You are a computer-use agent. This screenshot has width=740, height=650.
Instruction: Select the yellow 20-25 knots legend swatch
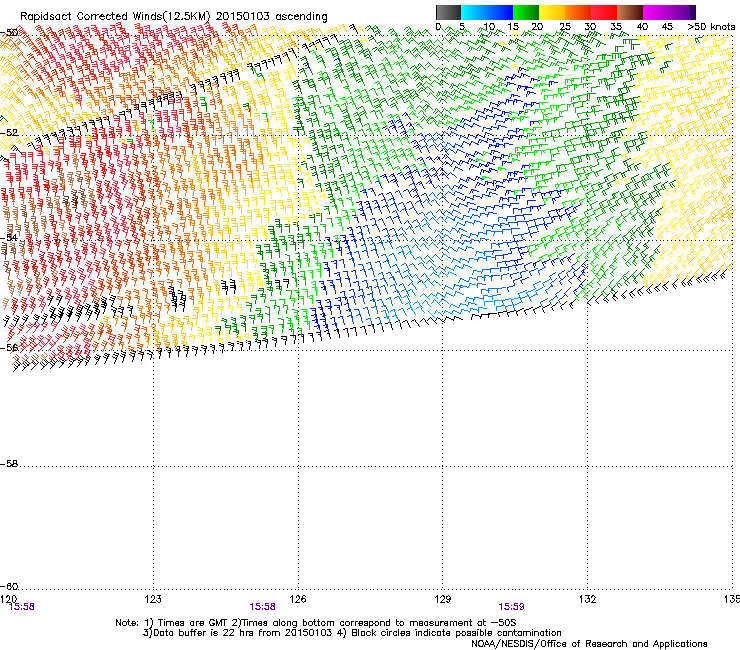pyautogui.click(x=552, y=12)
